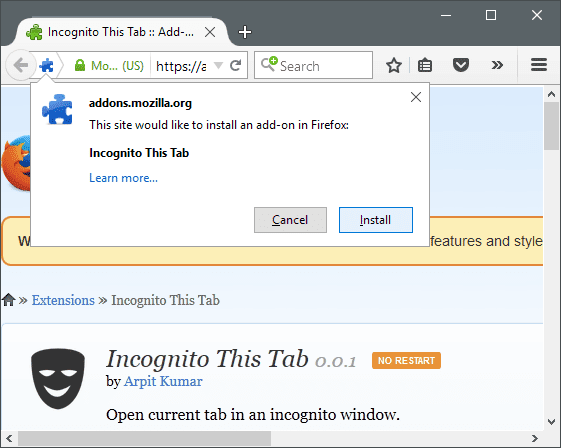The height and width of the screenshot is (448, 561).
Task: Click the green padlock site identity
Action: 80,65
